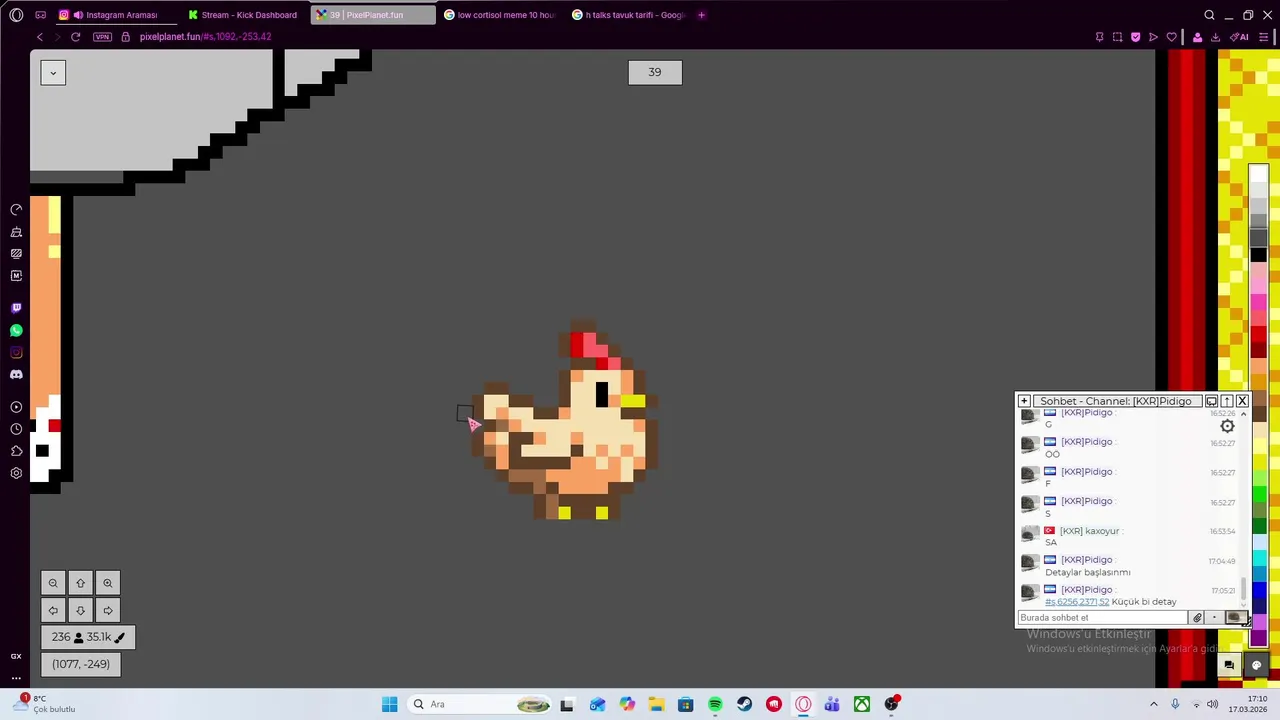Add bookmark with the heart icon
The width and height of the screenshot is (1280, 720).
coord(1172,37)
